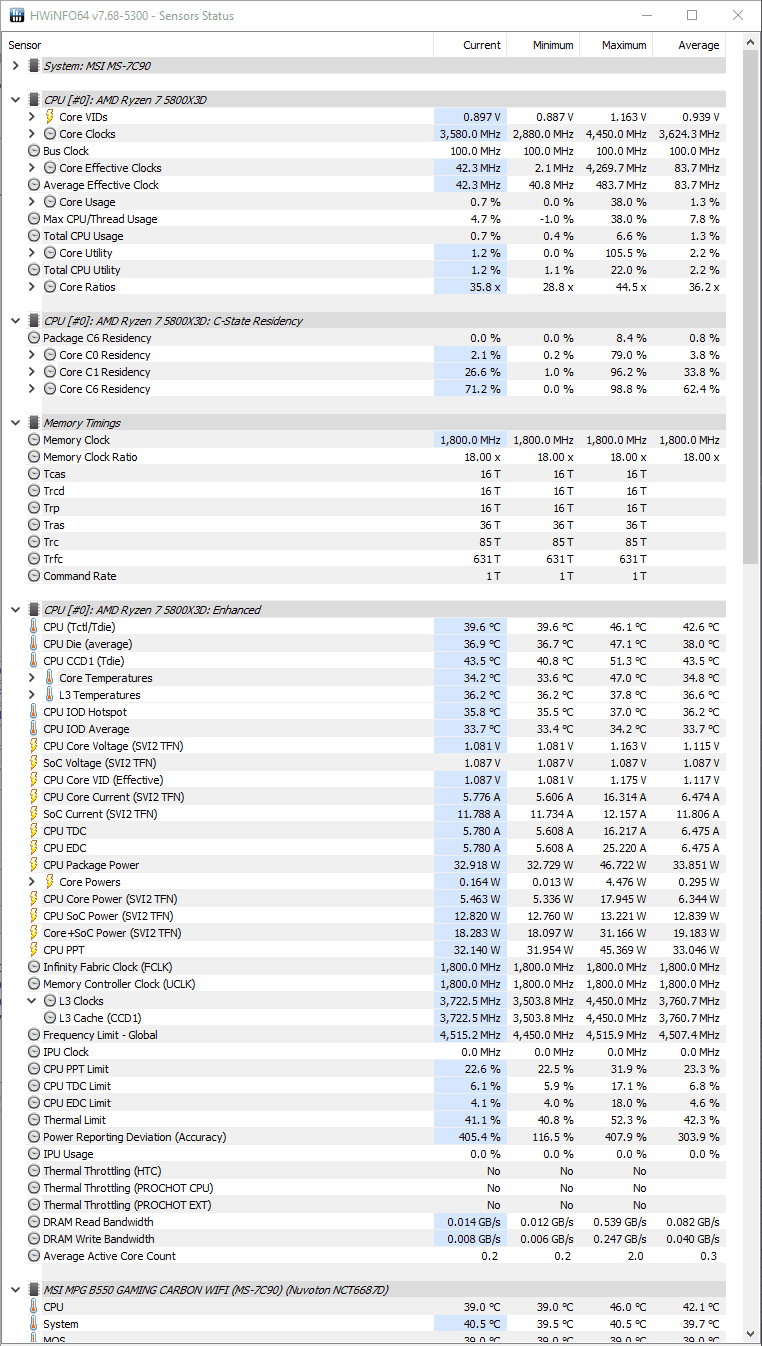Click the thermometer icon of CPU IOD Average
The width and height of the screenshot is (762, 1346).
coord(34,729)
